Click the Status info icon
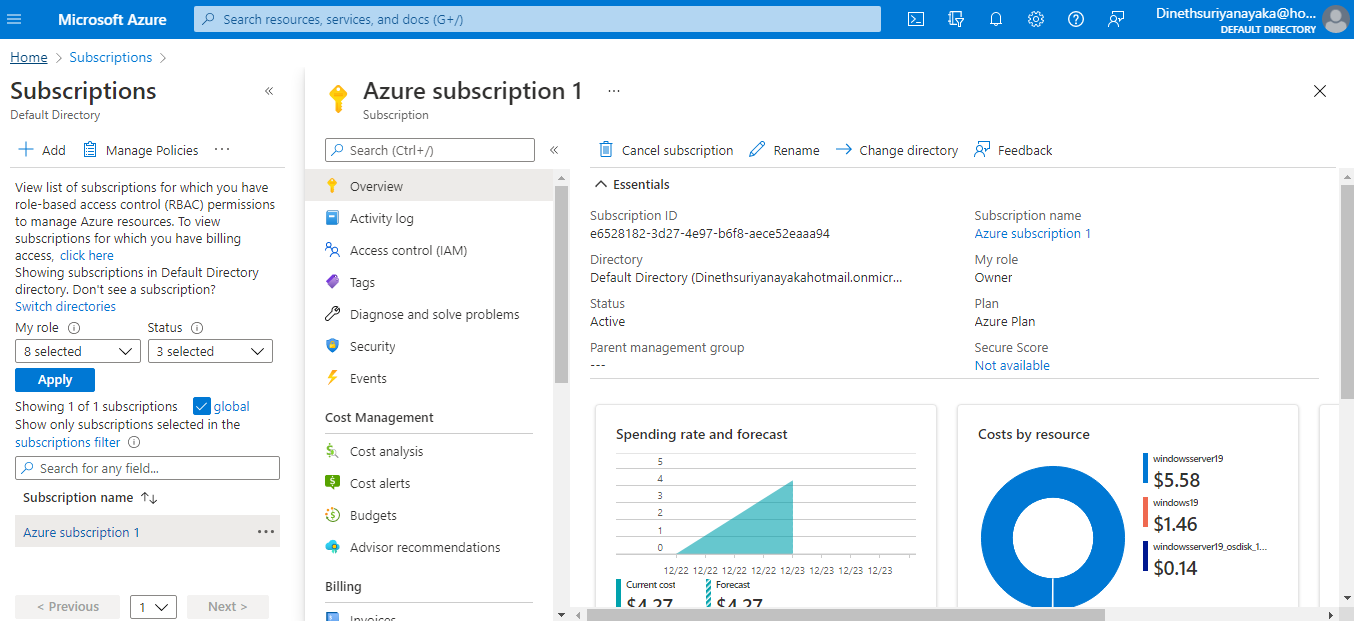The height and width of the screenshot is (621, 1354). tap(197, 328)
